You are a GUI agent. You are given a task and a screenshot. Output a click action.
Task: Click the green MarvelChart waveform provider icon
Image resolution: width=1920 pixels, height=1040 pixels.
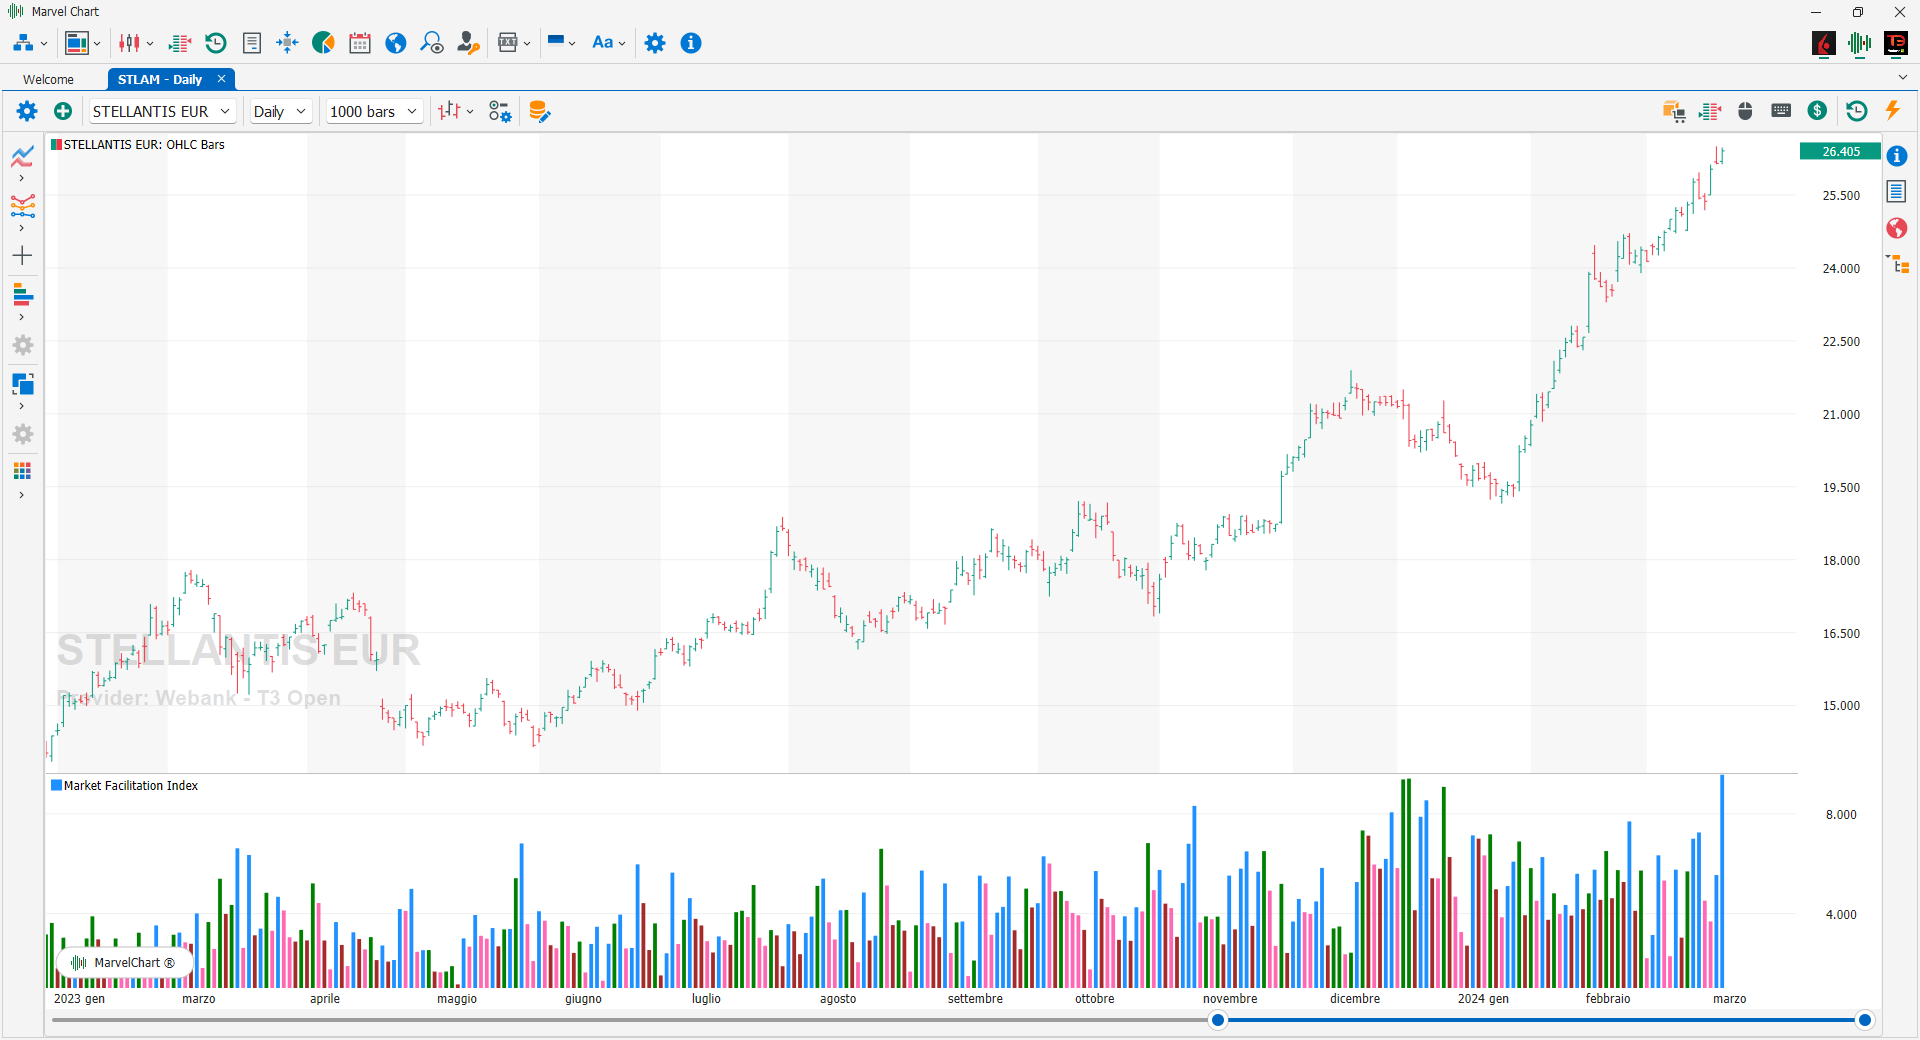[1860, 43]
